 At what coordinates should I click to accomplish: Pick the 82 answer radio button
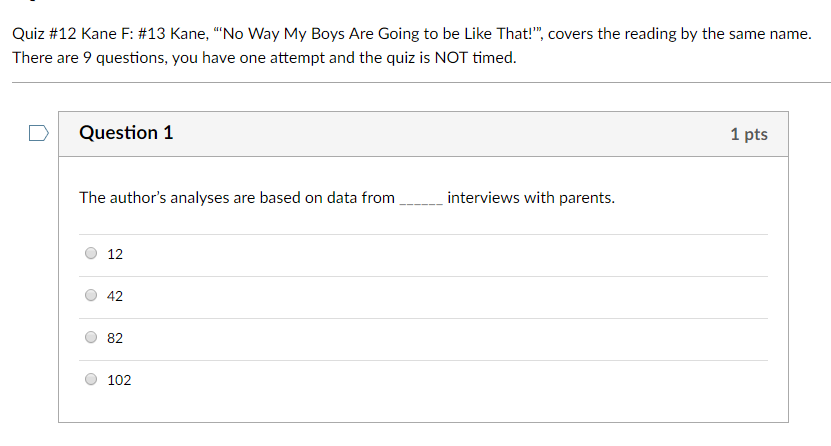91,337
